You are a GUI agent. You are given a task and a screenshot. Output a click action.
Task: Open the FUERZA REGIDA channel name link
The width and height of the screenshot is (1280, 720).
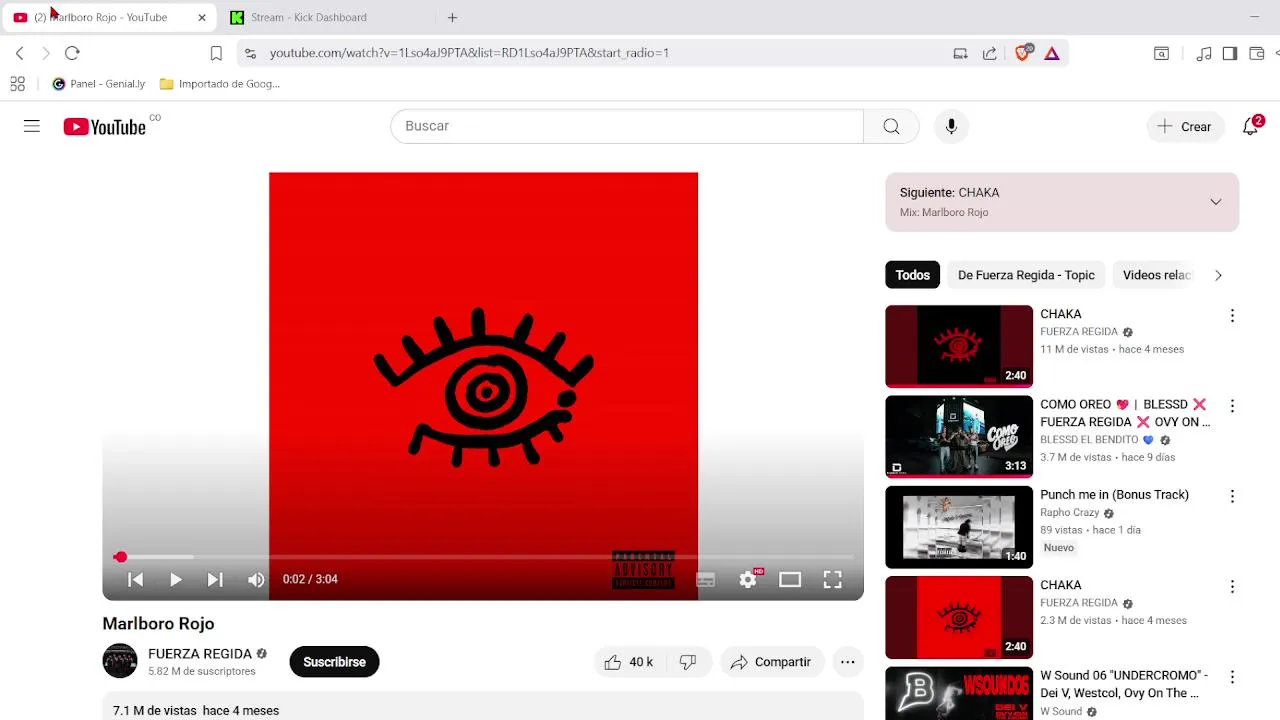tap(200, 654)
